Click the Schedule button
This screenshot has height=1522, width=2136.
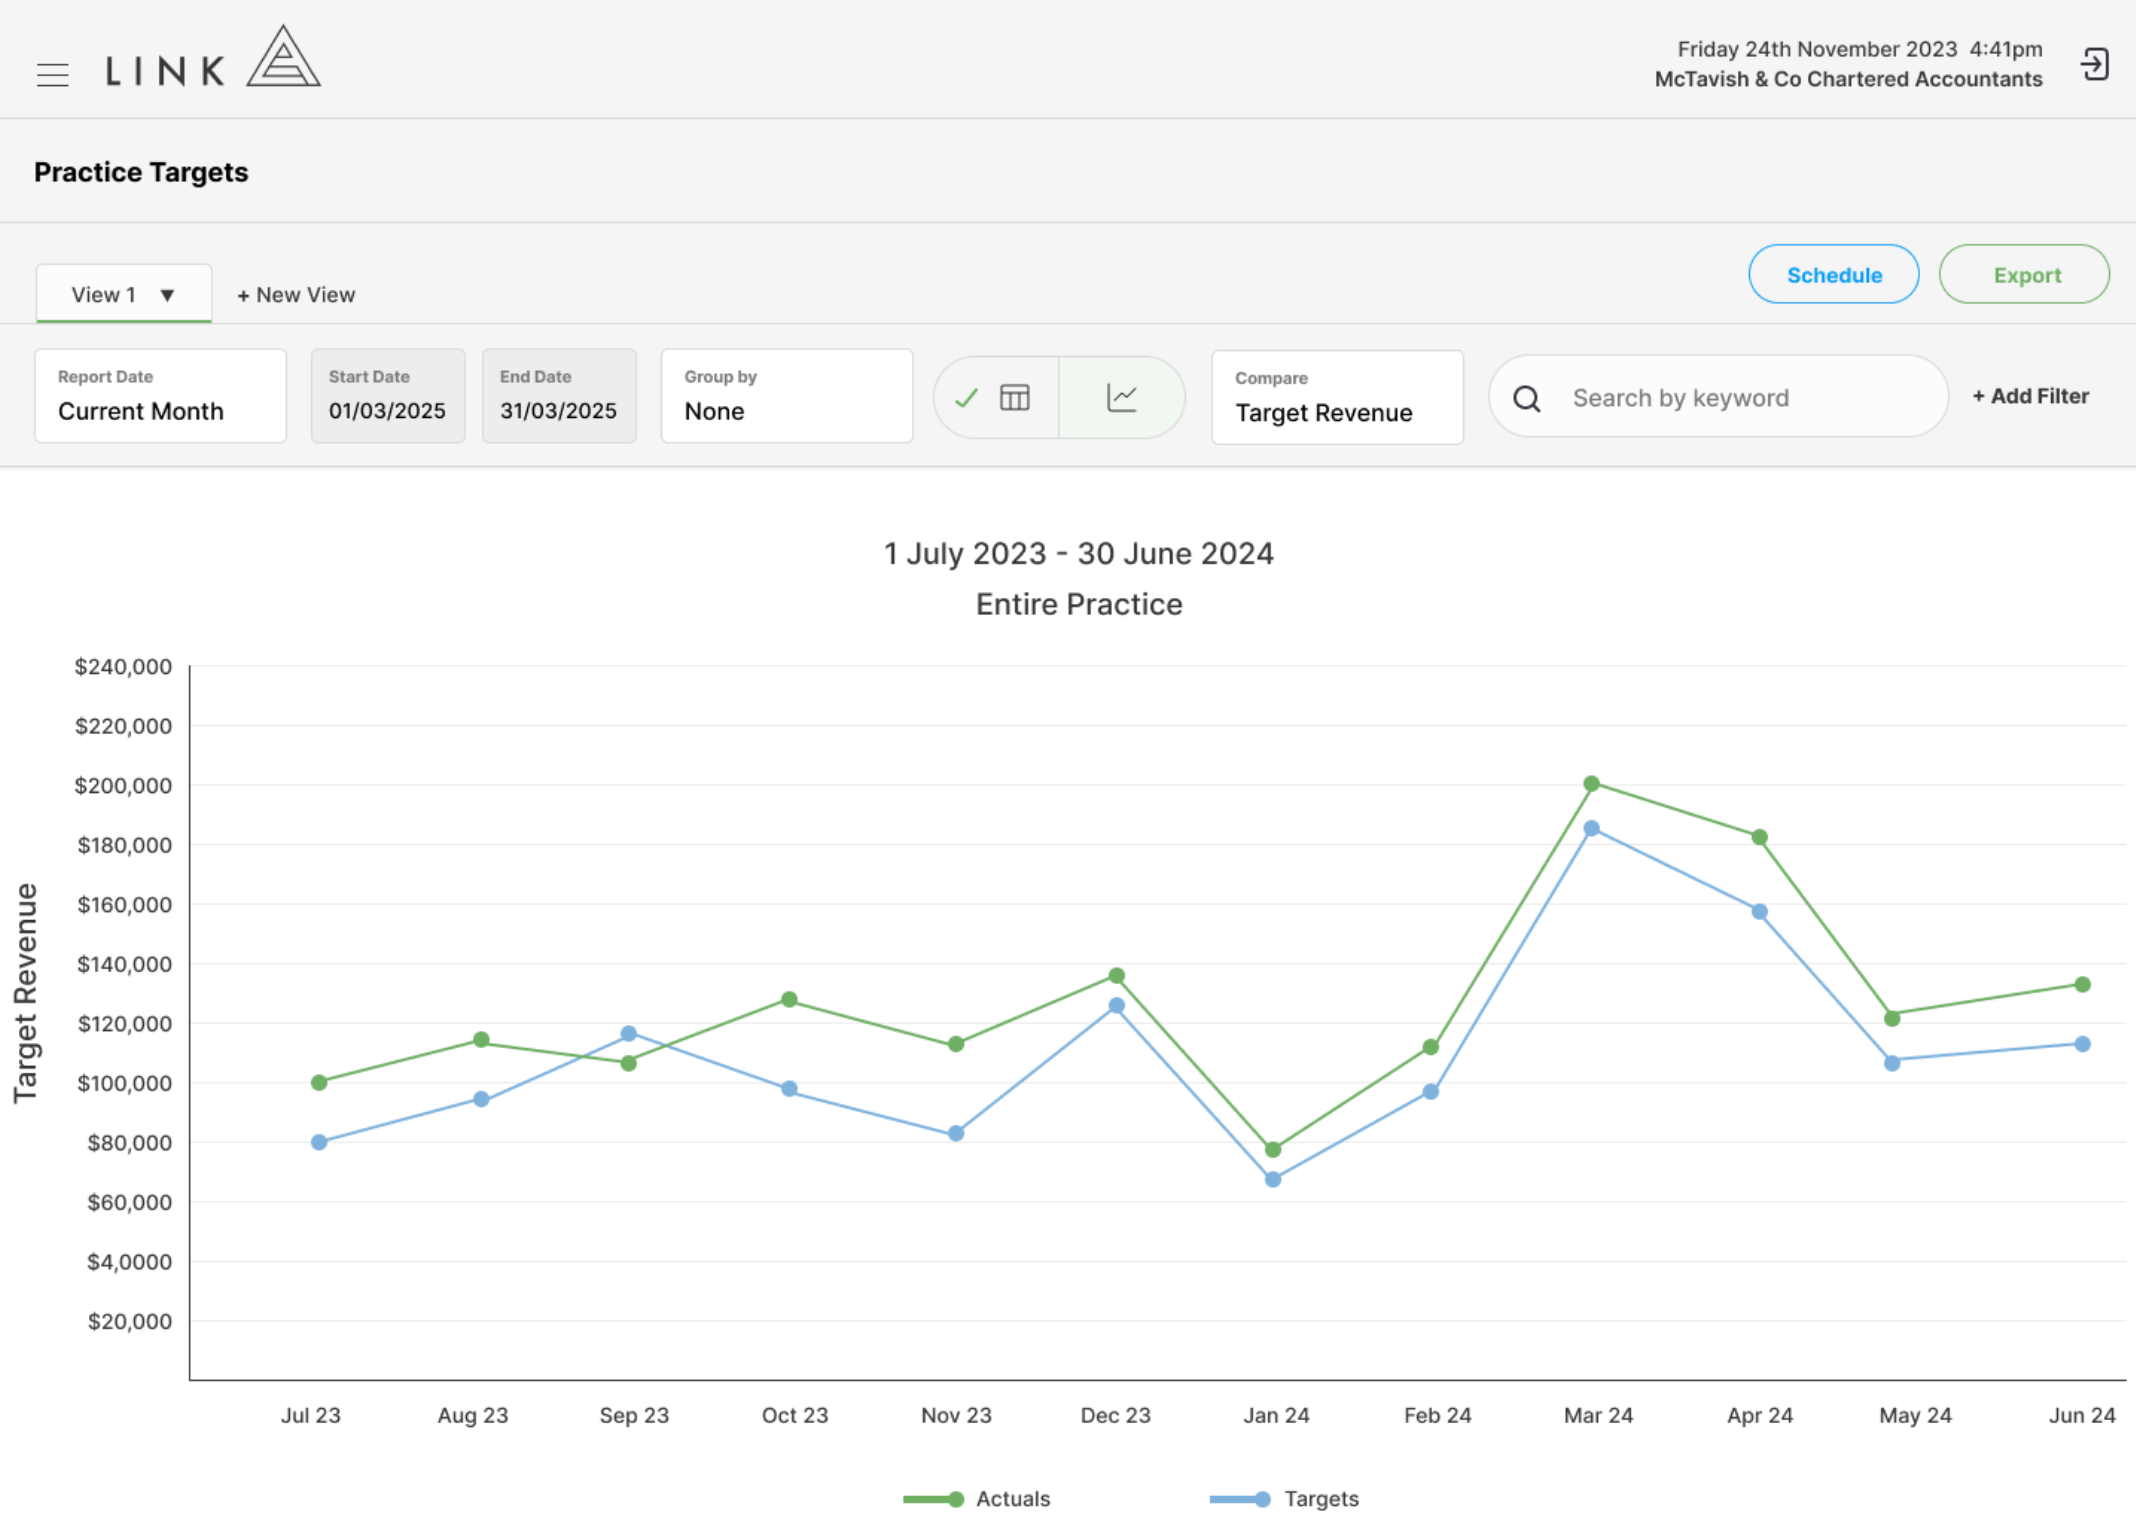tap(1834, 275)
